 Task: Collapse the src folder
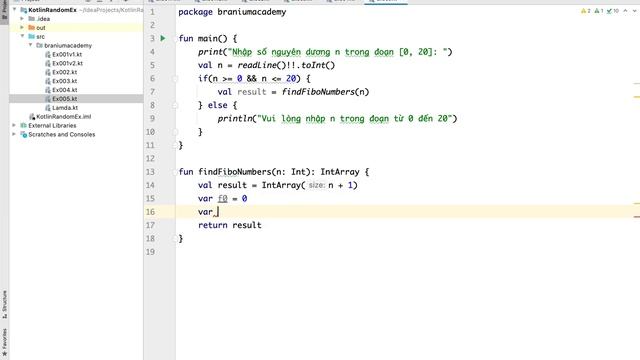22,36
